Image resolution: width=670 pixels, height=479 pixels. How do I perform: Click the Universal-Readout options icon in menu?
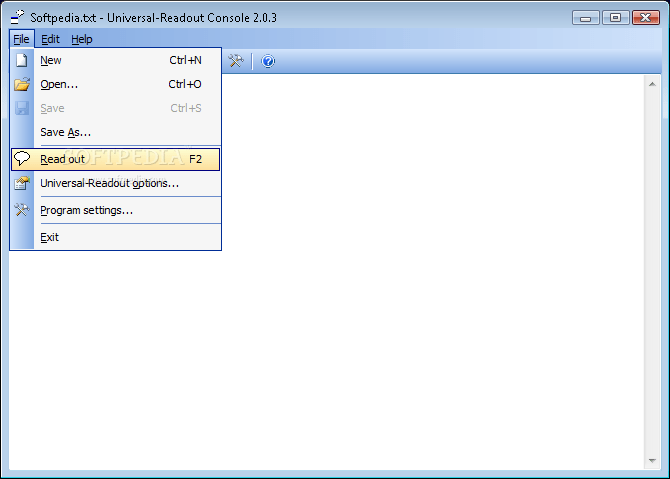[22, 183]
